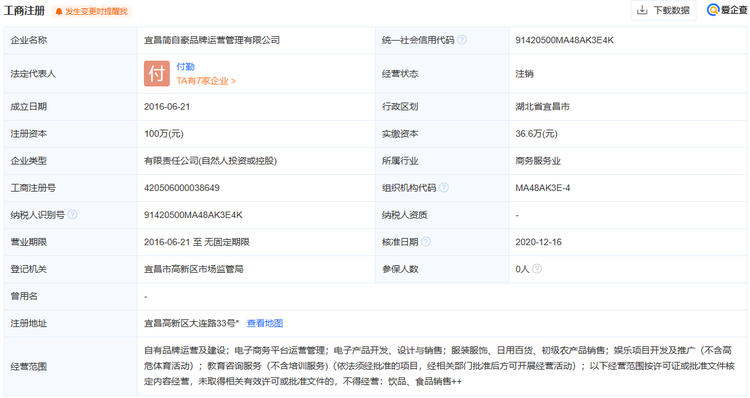Select address 宜昌高新区大连路33号
This screenshot has height=398, width=750.
pos(191,323)
